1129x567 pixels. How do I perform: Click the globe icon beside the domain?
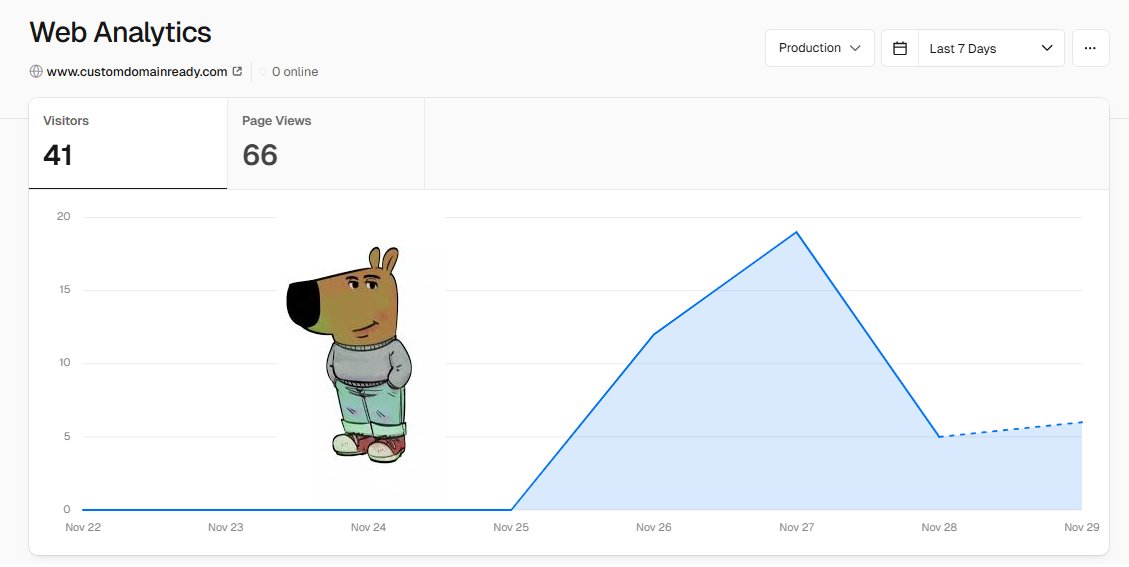[36, 71]
